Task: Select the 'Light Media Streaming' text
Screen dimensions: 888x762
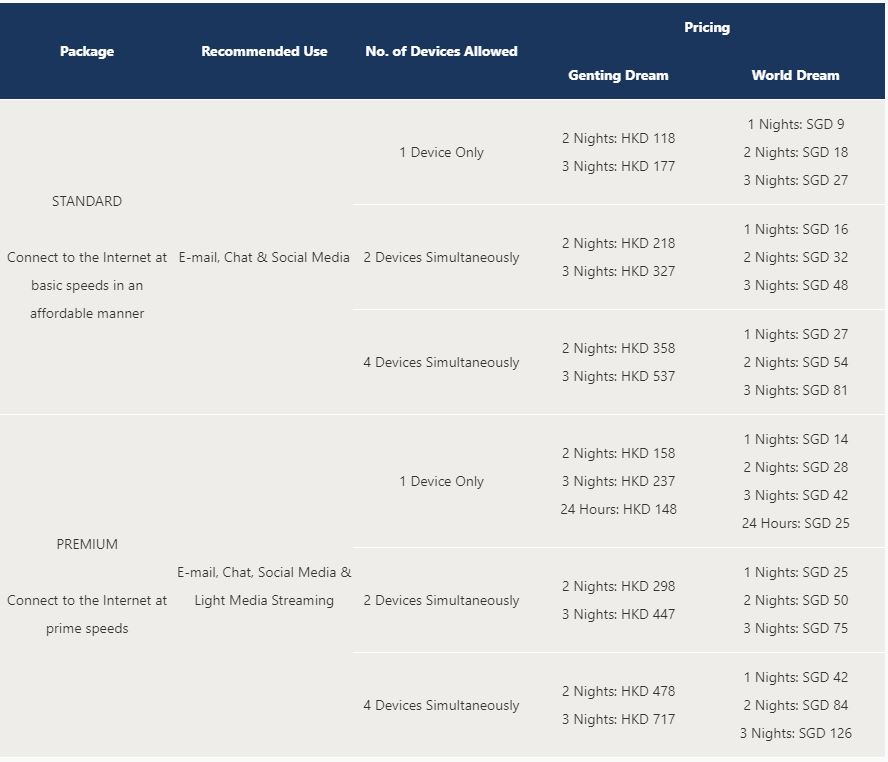Action: pos(264,600)
